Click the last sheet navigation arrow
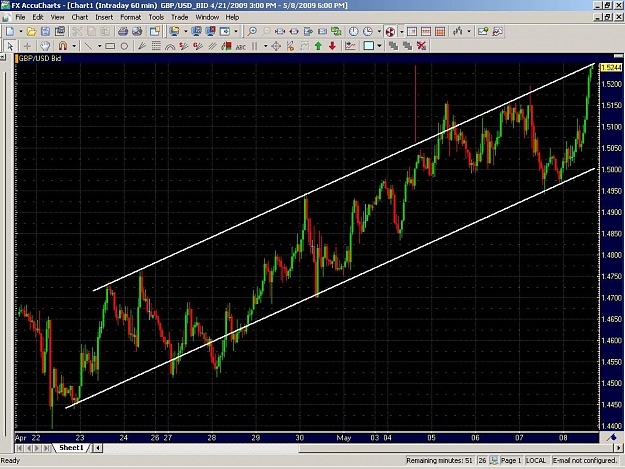The image size is (625, 469). coord(46,448)
